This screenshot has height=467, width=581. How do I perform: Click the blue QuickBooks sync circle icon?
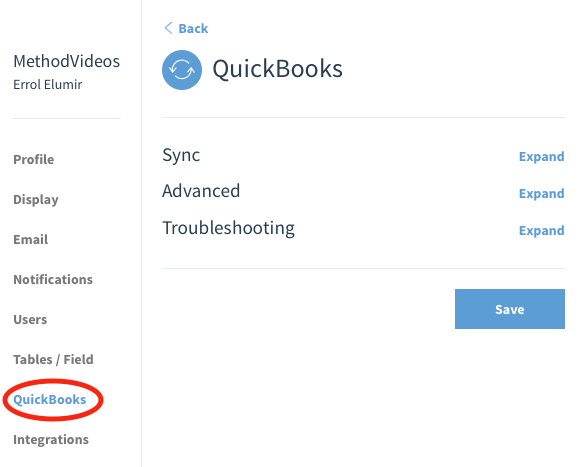coord(182,70)
